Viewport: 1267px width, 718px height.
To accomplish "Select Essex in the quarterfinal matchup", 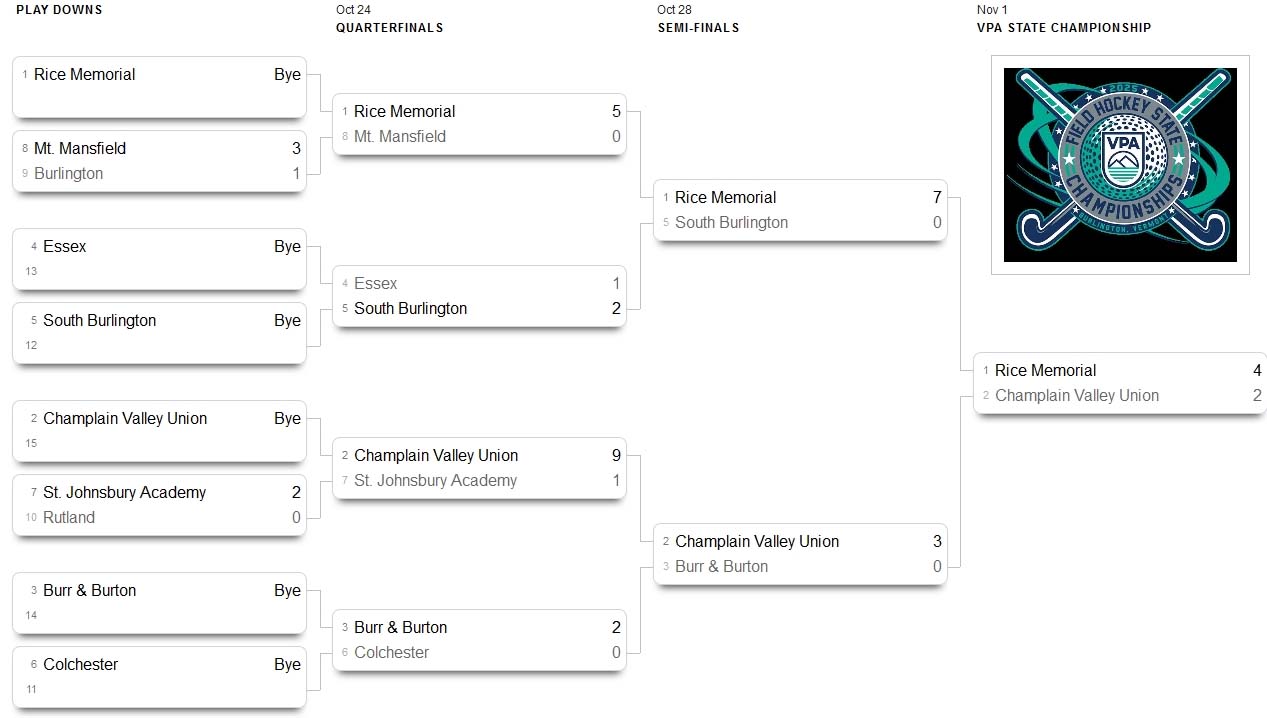I will coord(375,284).
